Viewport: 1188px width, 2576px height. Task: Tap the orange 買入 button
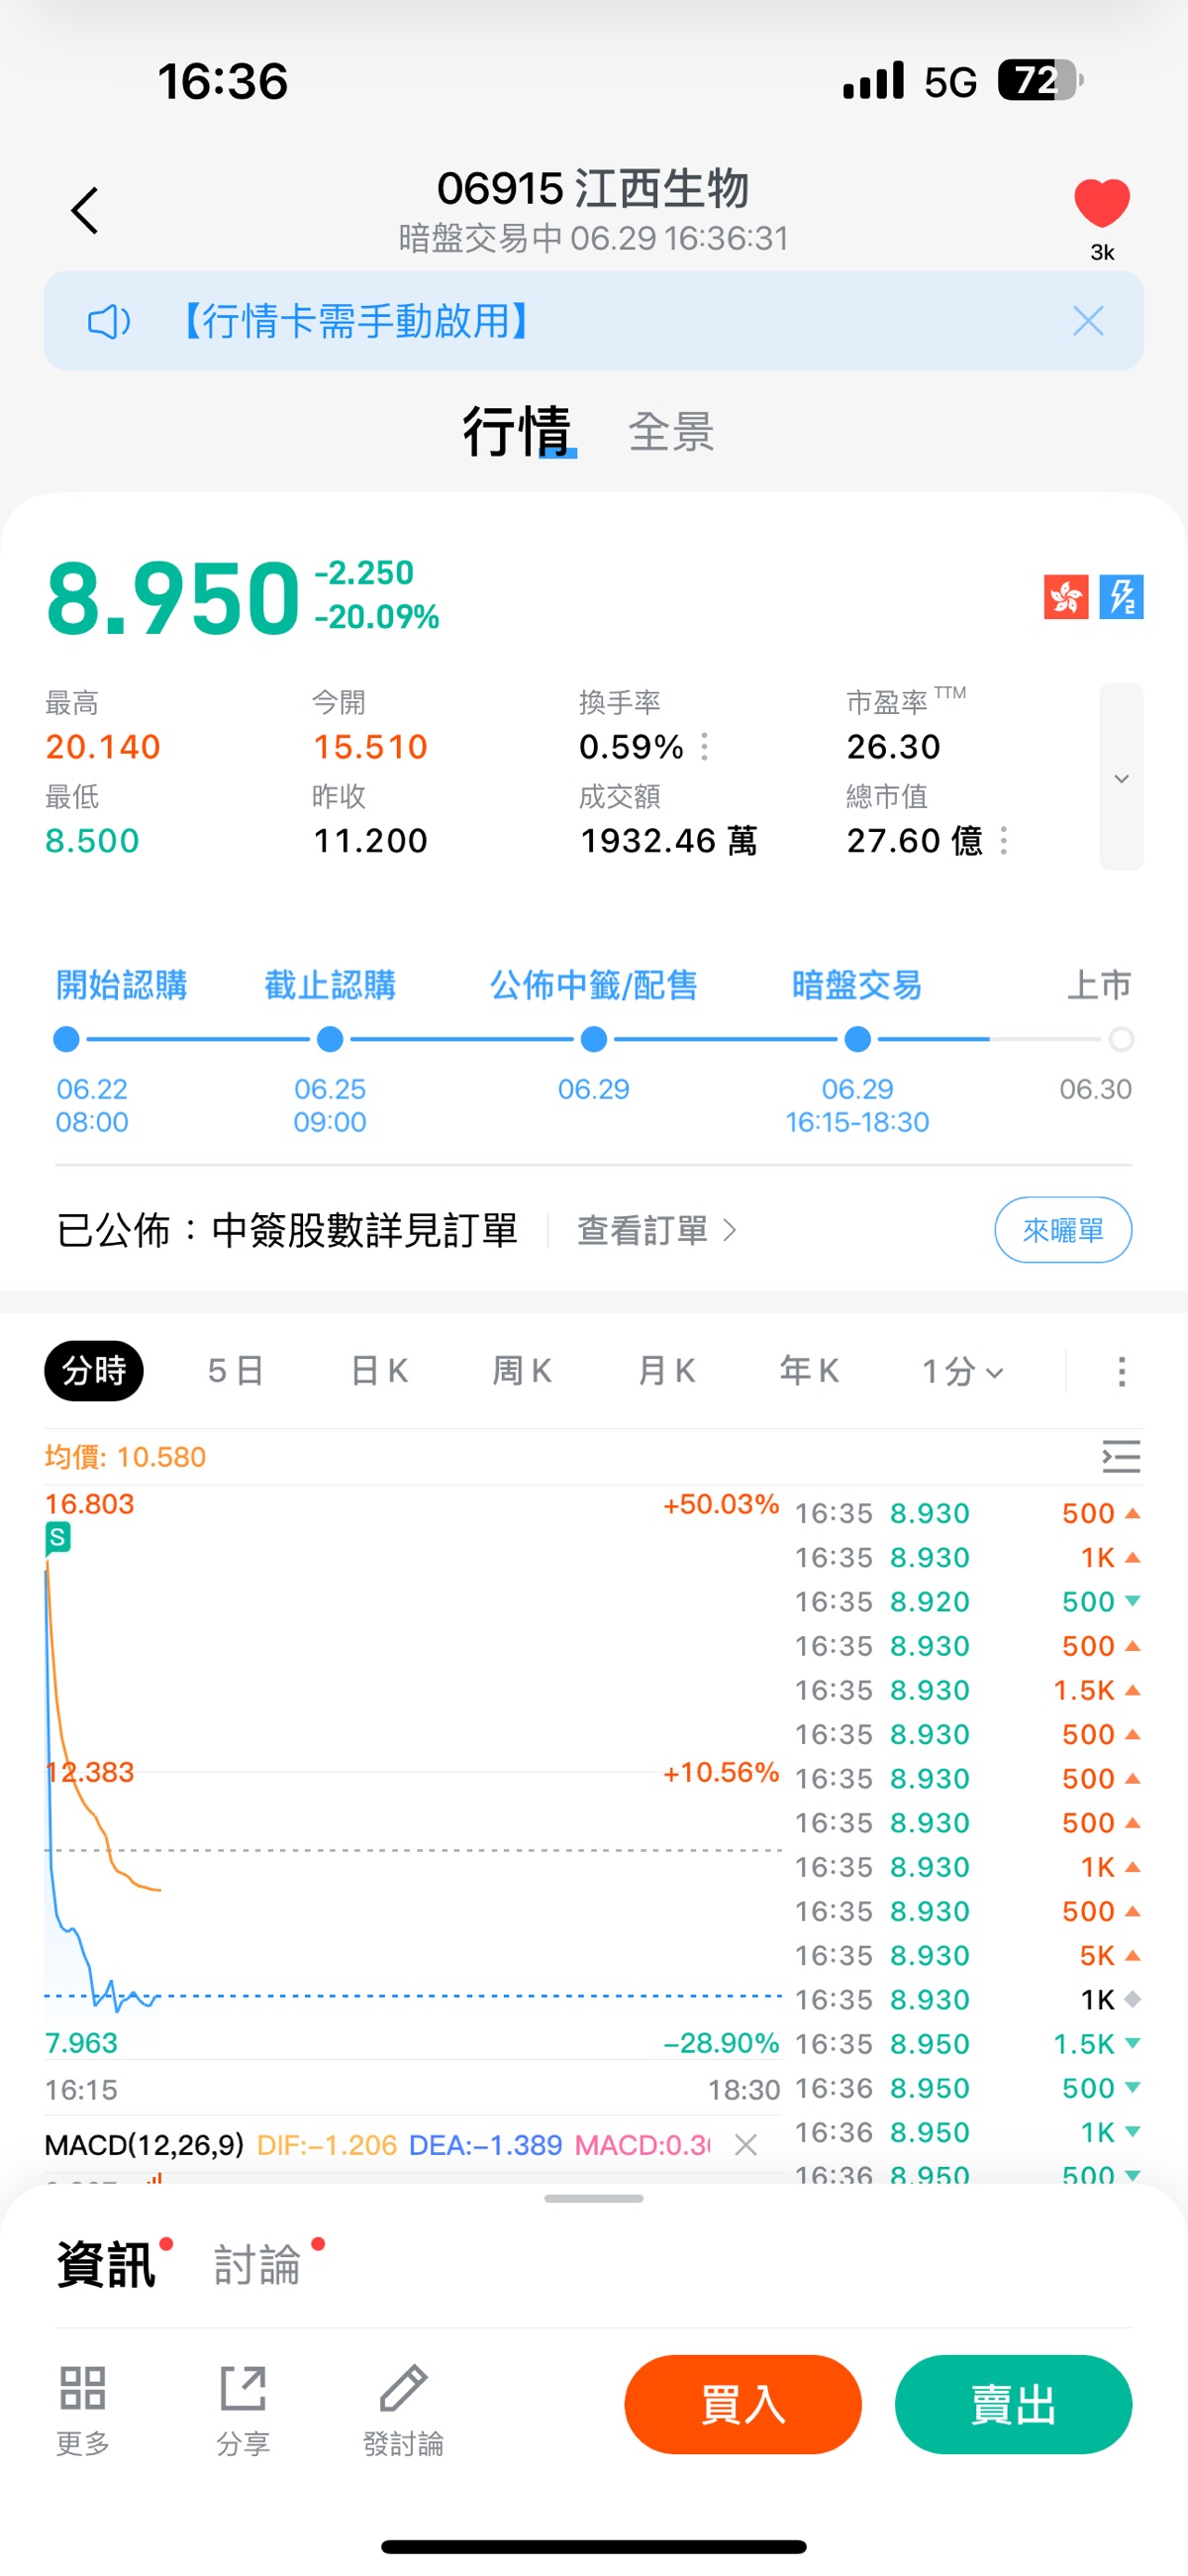(x=743, y=2404)
